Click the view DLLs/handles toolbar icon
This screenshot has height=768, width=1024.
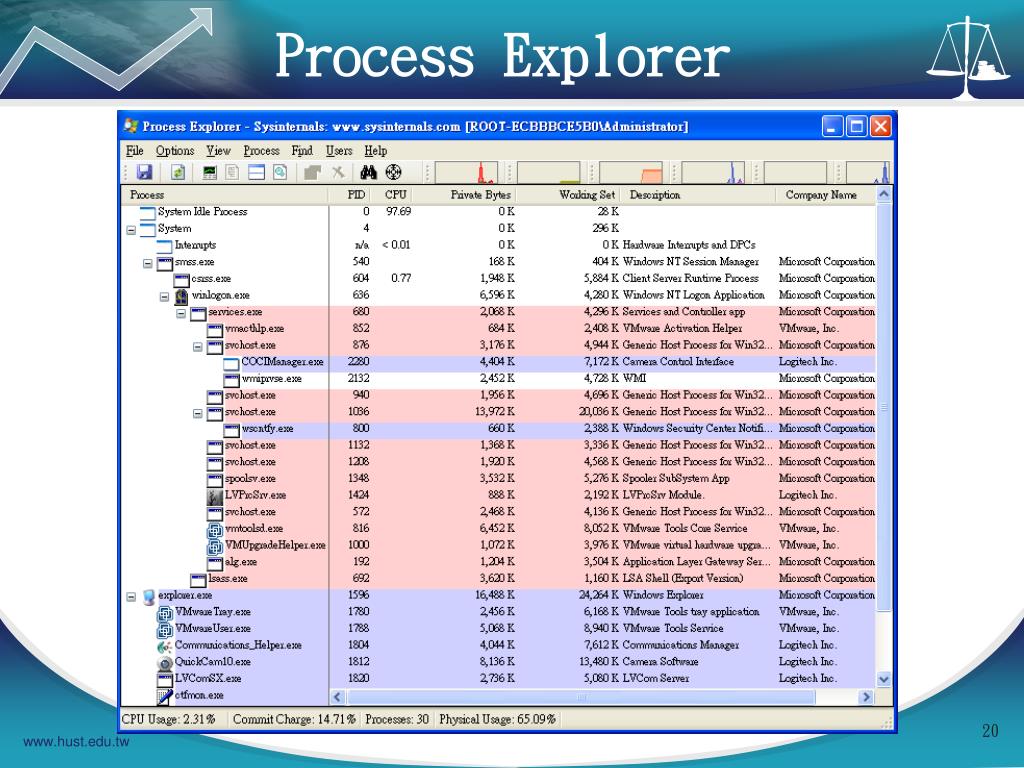coord(280,172)
